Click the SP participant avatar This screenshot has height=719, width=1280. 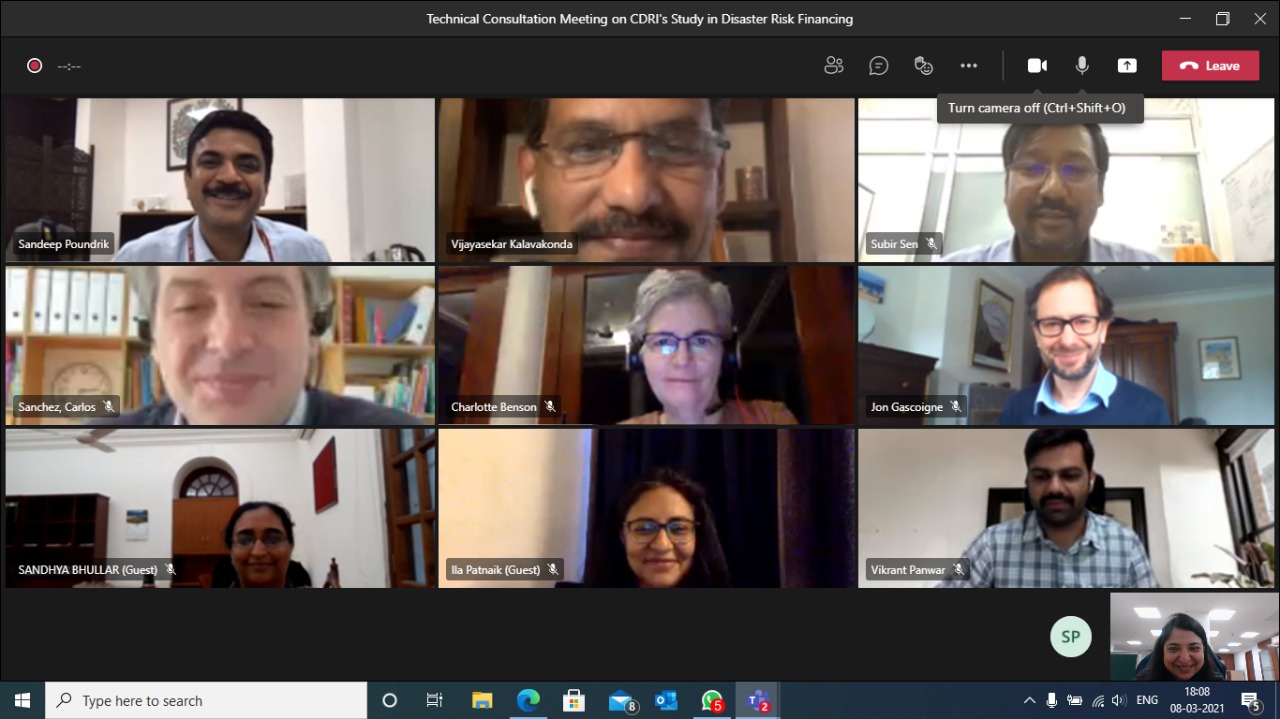click(1071, 637)
